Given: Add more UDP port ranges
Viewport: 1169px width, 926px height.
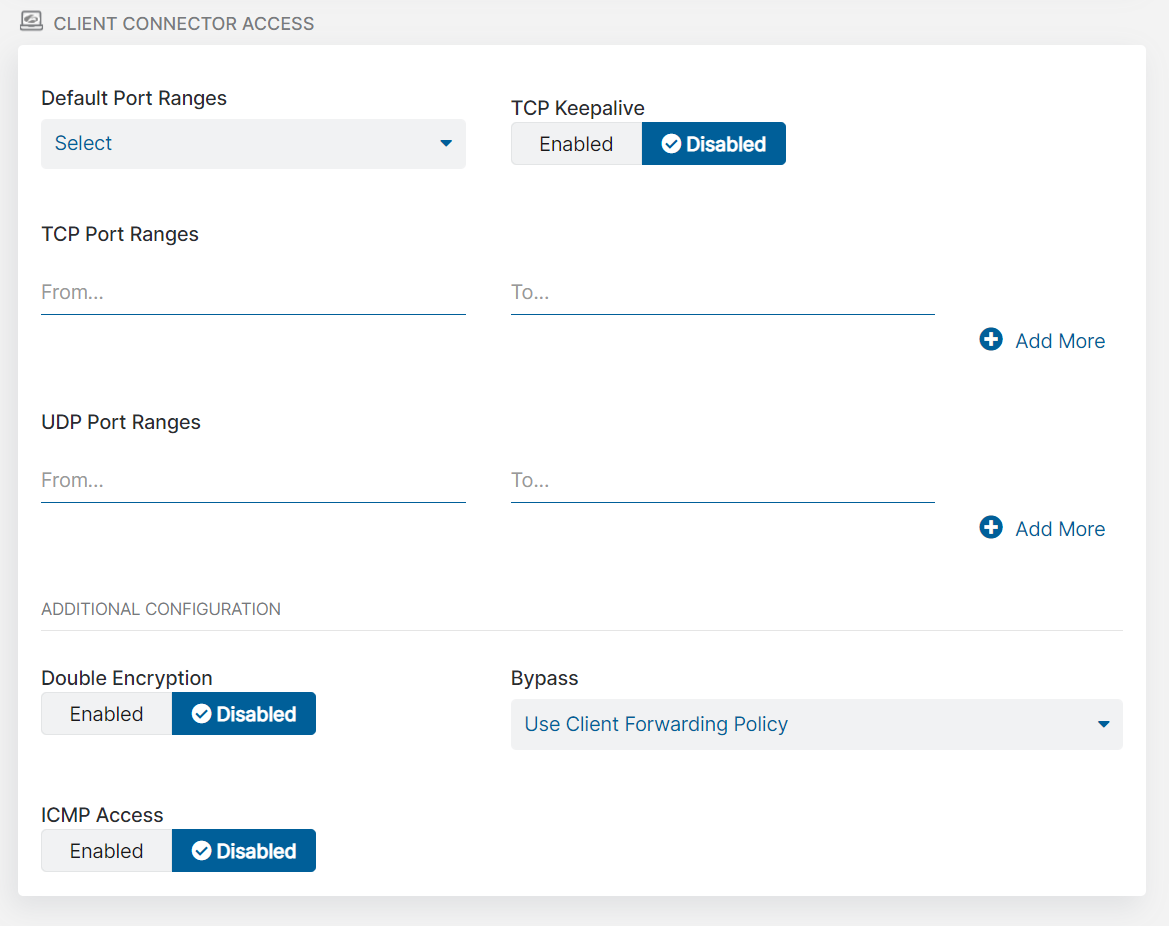Looking at the screenshot, I should click(1059, 529).
